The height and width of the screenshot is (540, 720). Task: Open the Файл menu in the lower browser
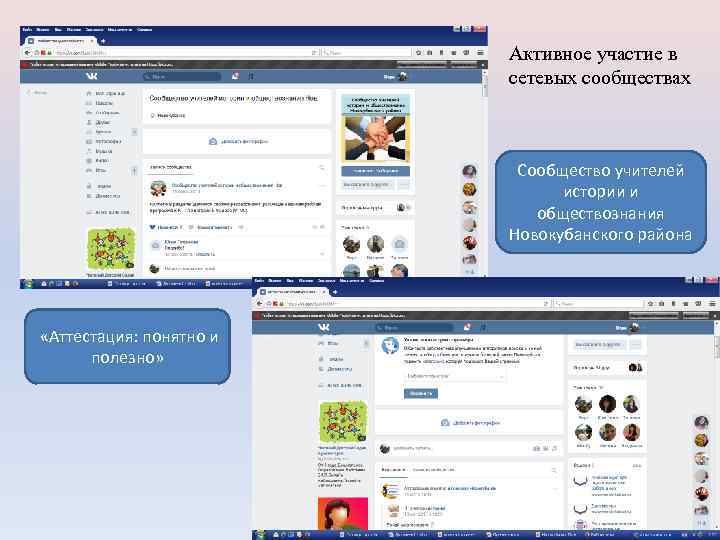(259, 280)
